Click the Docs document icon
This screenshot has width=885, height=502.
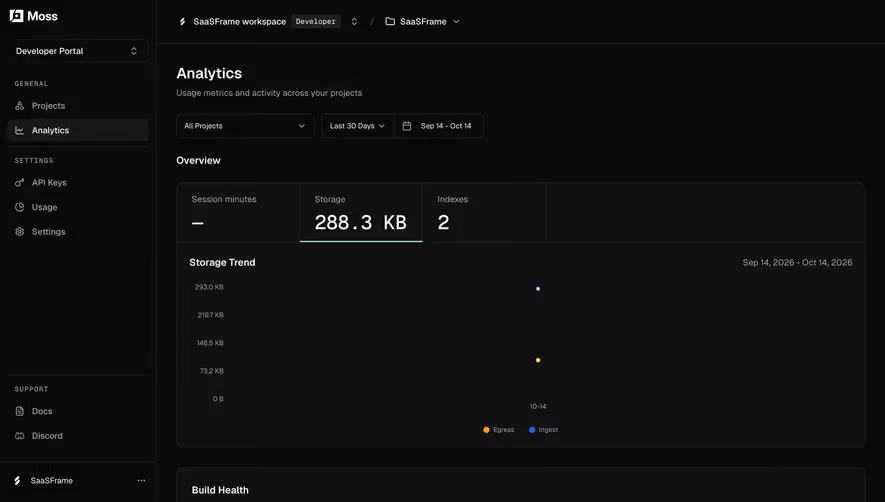click(x=20, y=411)
